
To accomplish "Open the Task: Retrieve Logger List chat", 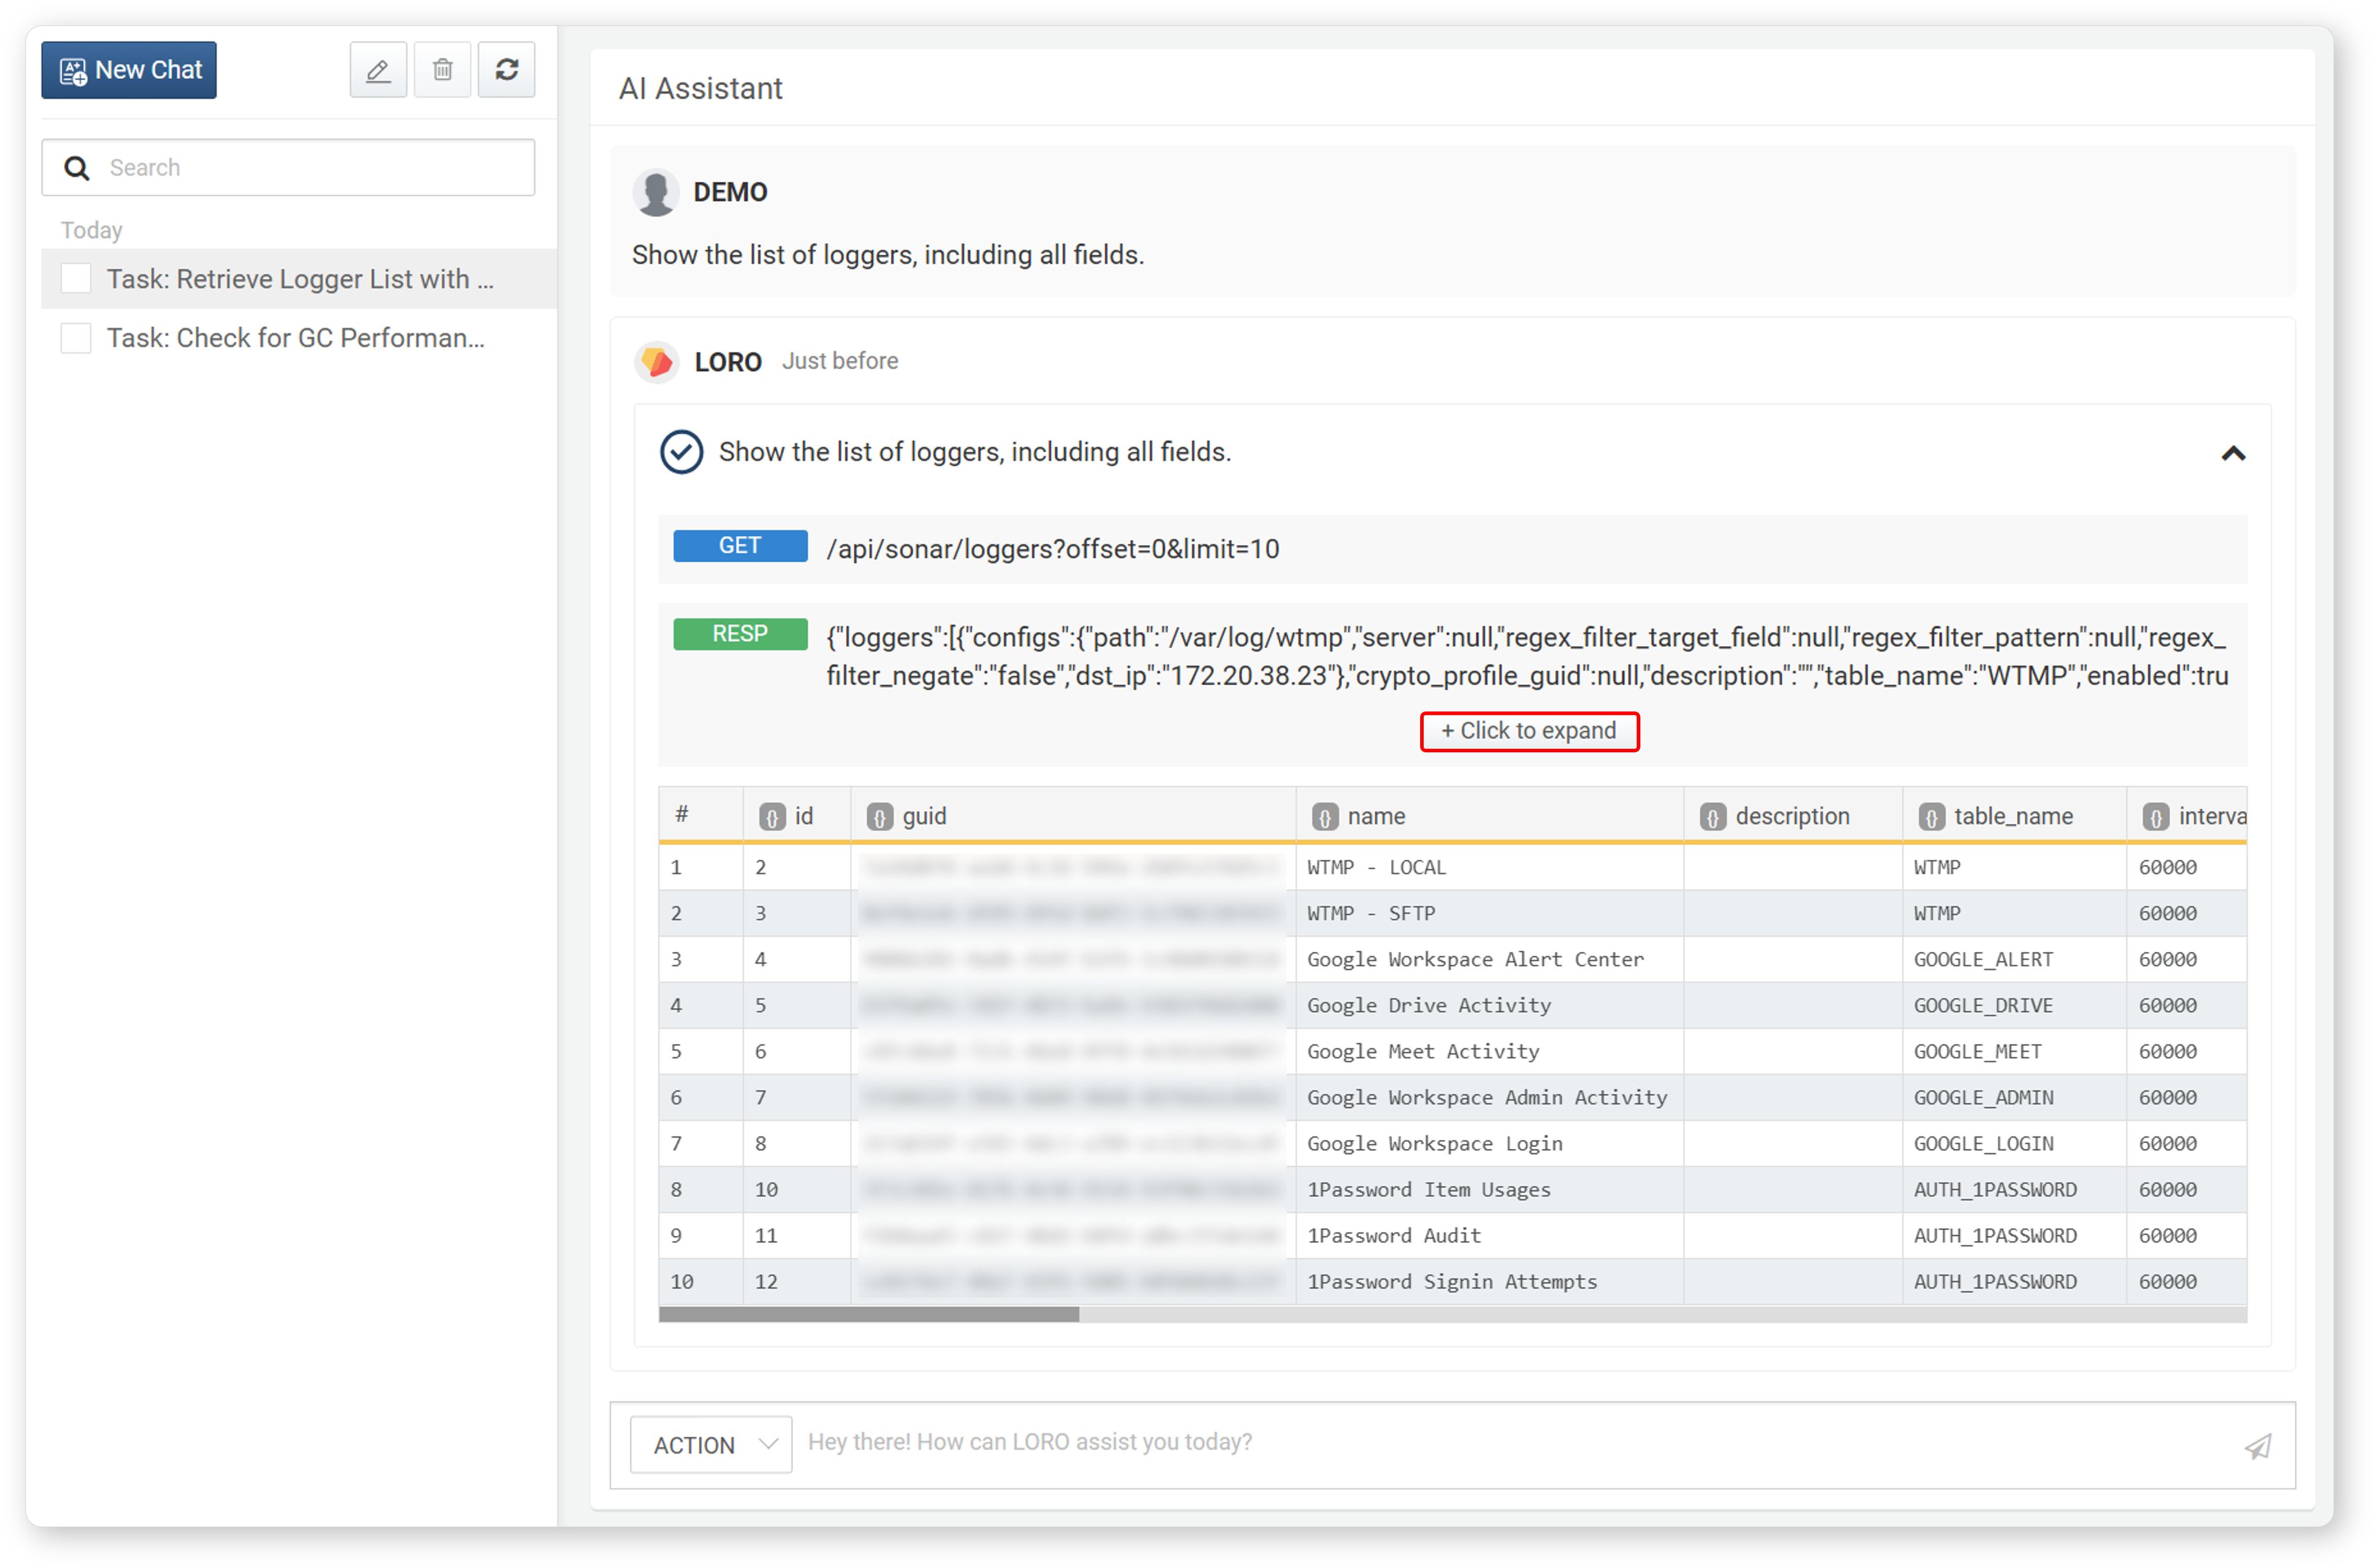I will [300, 279].
